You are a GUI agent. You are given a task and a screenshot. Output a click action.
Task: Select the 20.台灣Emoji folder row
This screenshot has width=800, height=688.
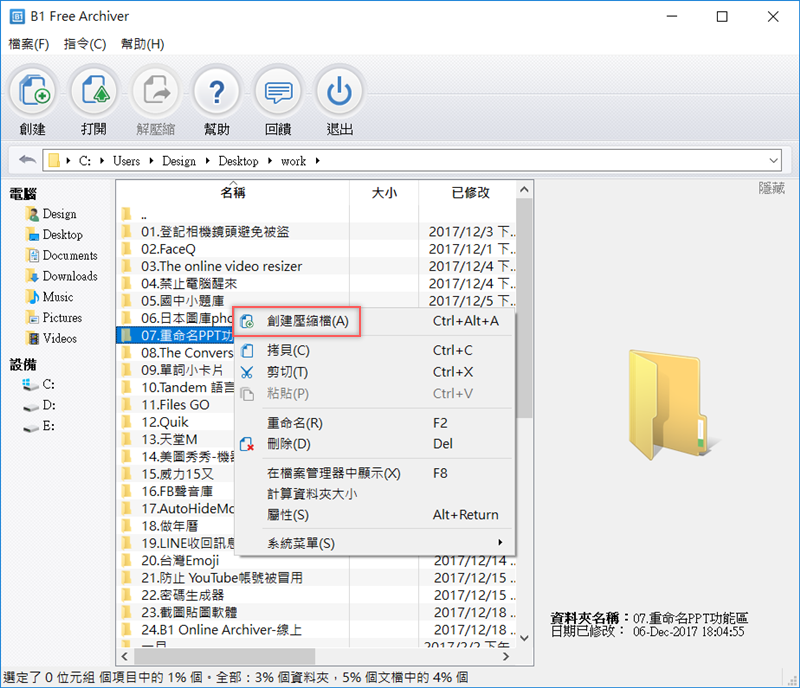click(180, 561)
